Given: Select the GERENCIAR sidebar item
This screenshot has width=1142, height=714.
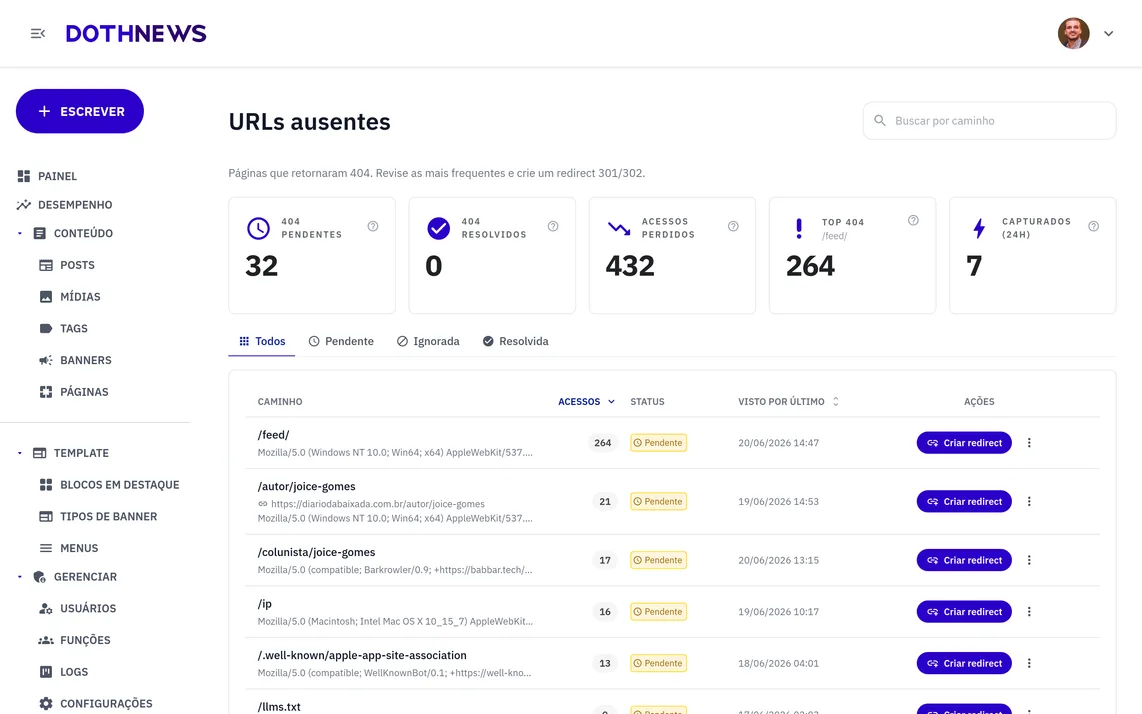Looking at the screenshot, I should (75, 577).
